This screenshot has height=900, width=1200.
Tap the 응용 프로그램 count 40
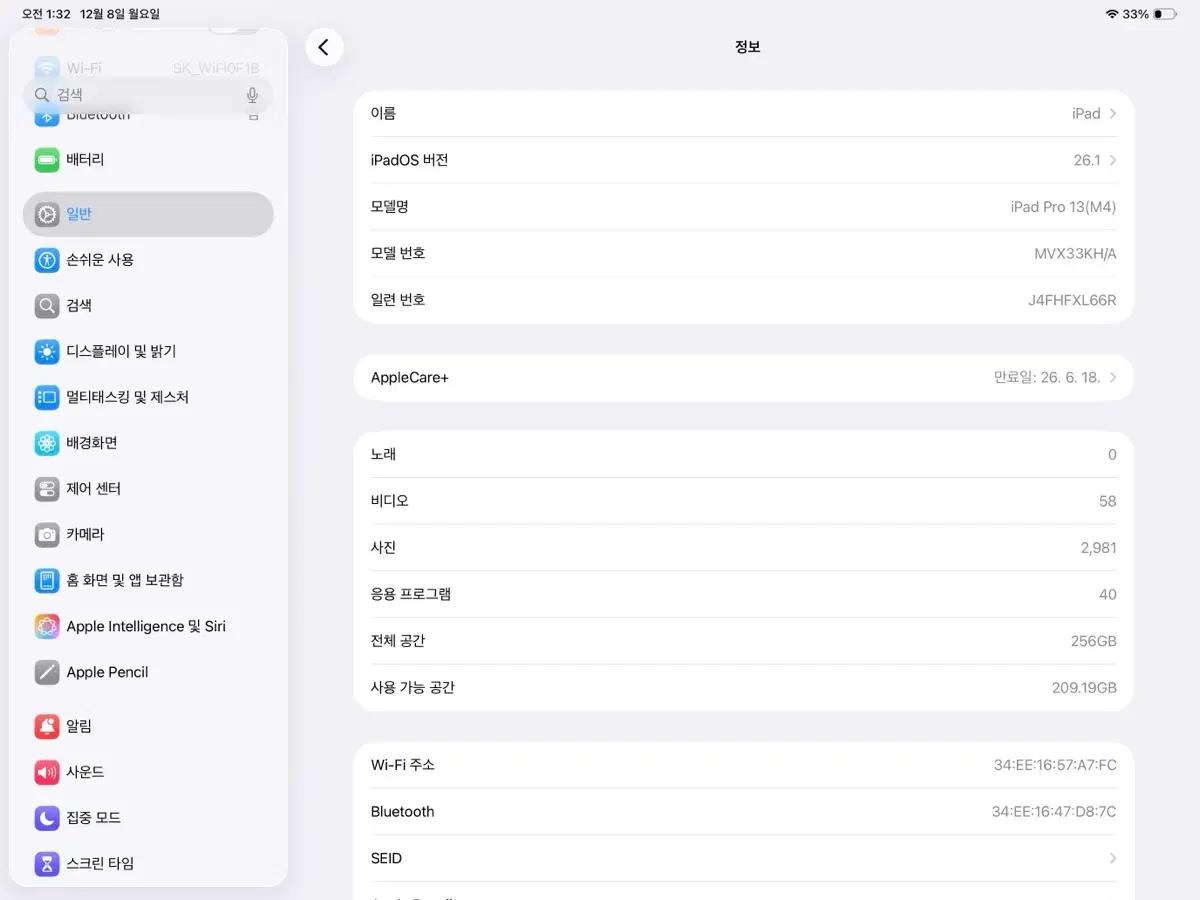1107,594
